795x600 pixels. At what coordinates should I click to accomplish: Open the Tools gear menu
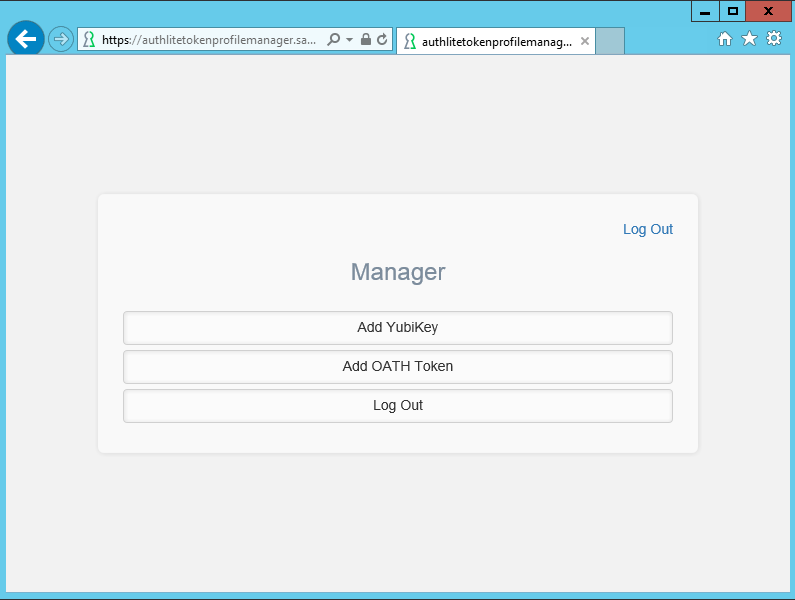[x=774, y=39]
